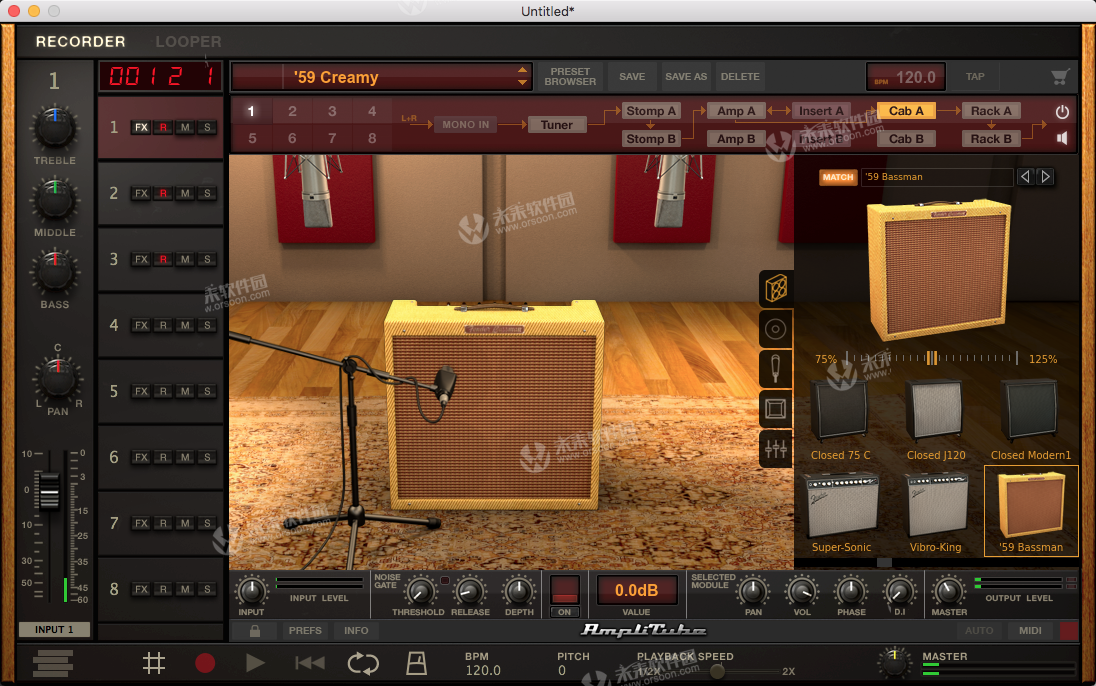
Task: Click the preset name up/down stepper arrows
Action: coord(522,77)
